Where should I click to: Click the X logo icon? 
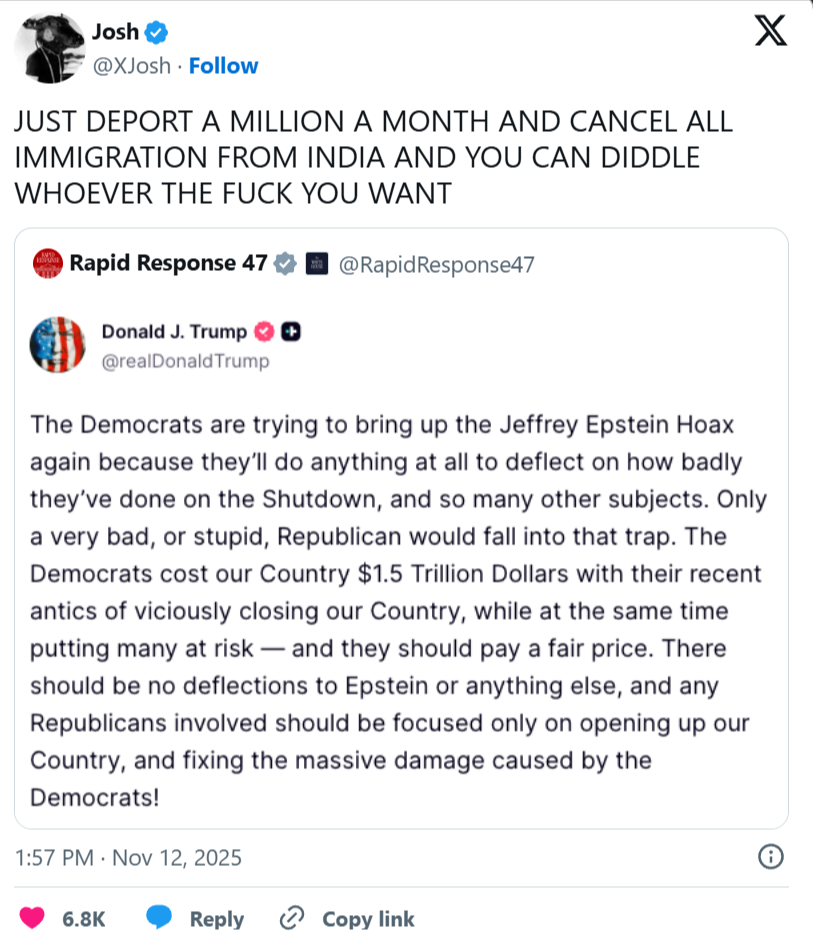[x=770, y=33]
